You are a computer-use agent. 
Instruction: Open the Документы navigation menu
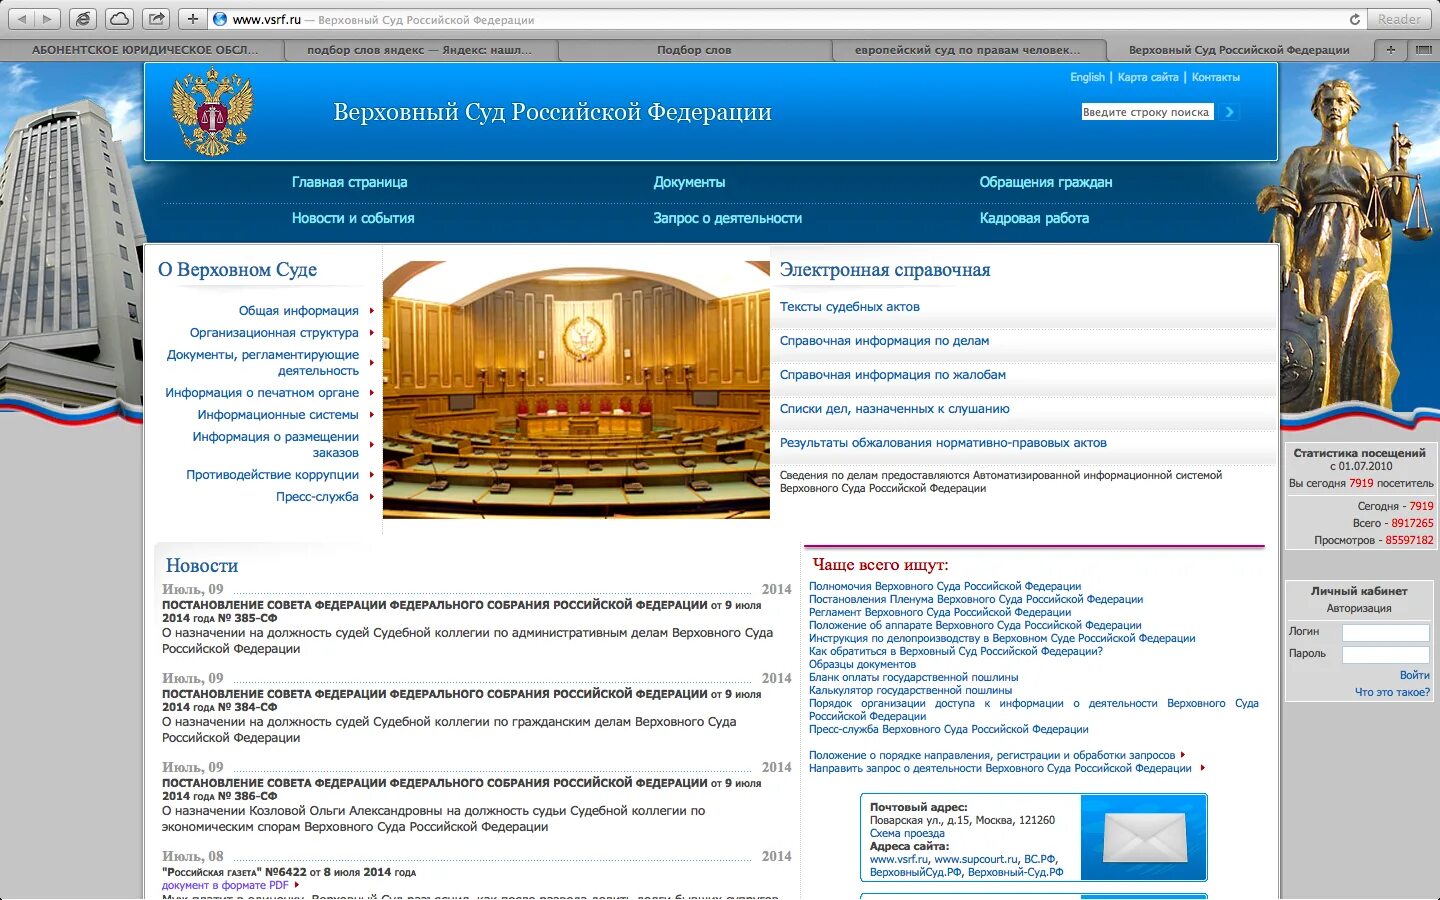click(689, 182)
